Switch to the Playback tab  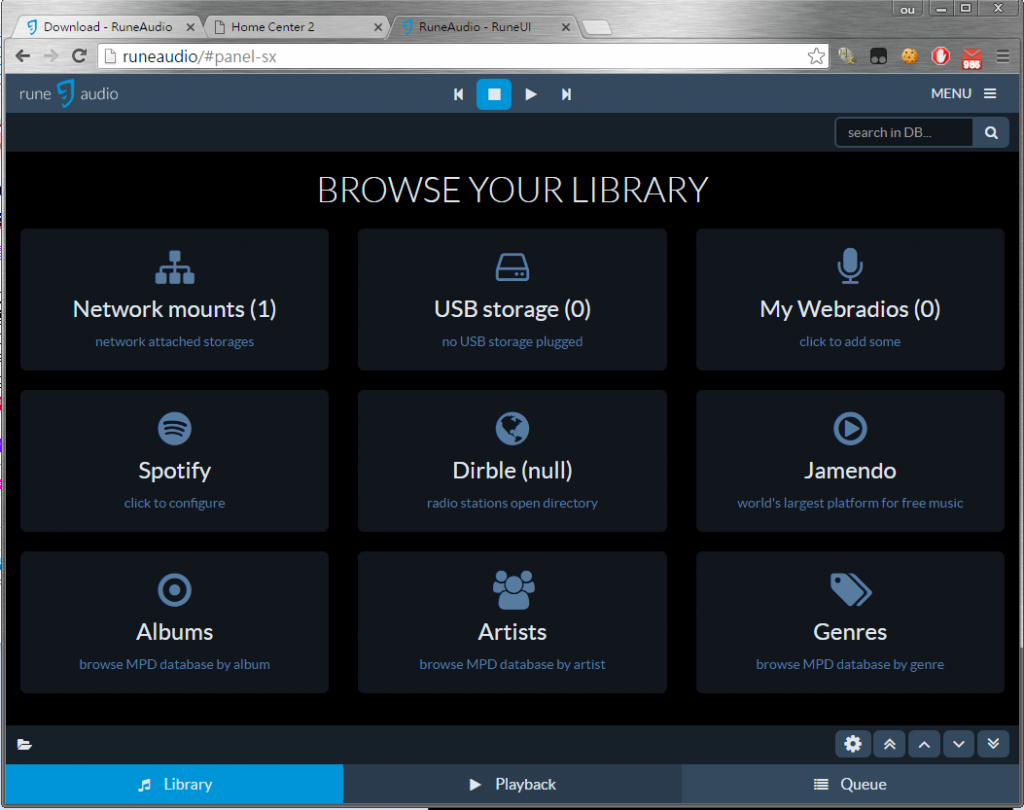[x=512, y=784]
